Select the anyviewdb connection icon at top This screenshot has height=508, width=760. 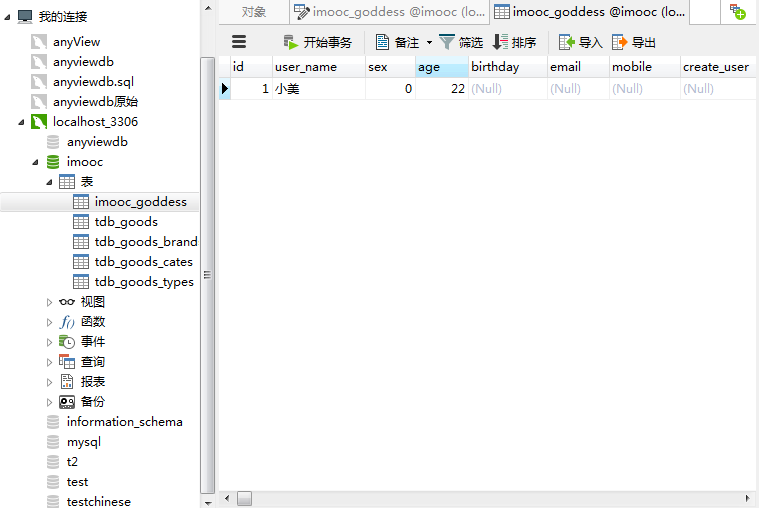39,62
